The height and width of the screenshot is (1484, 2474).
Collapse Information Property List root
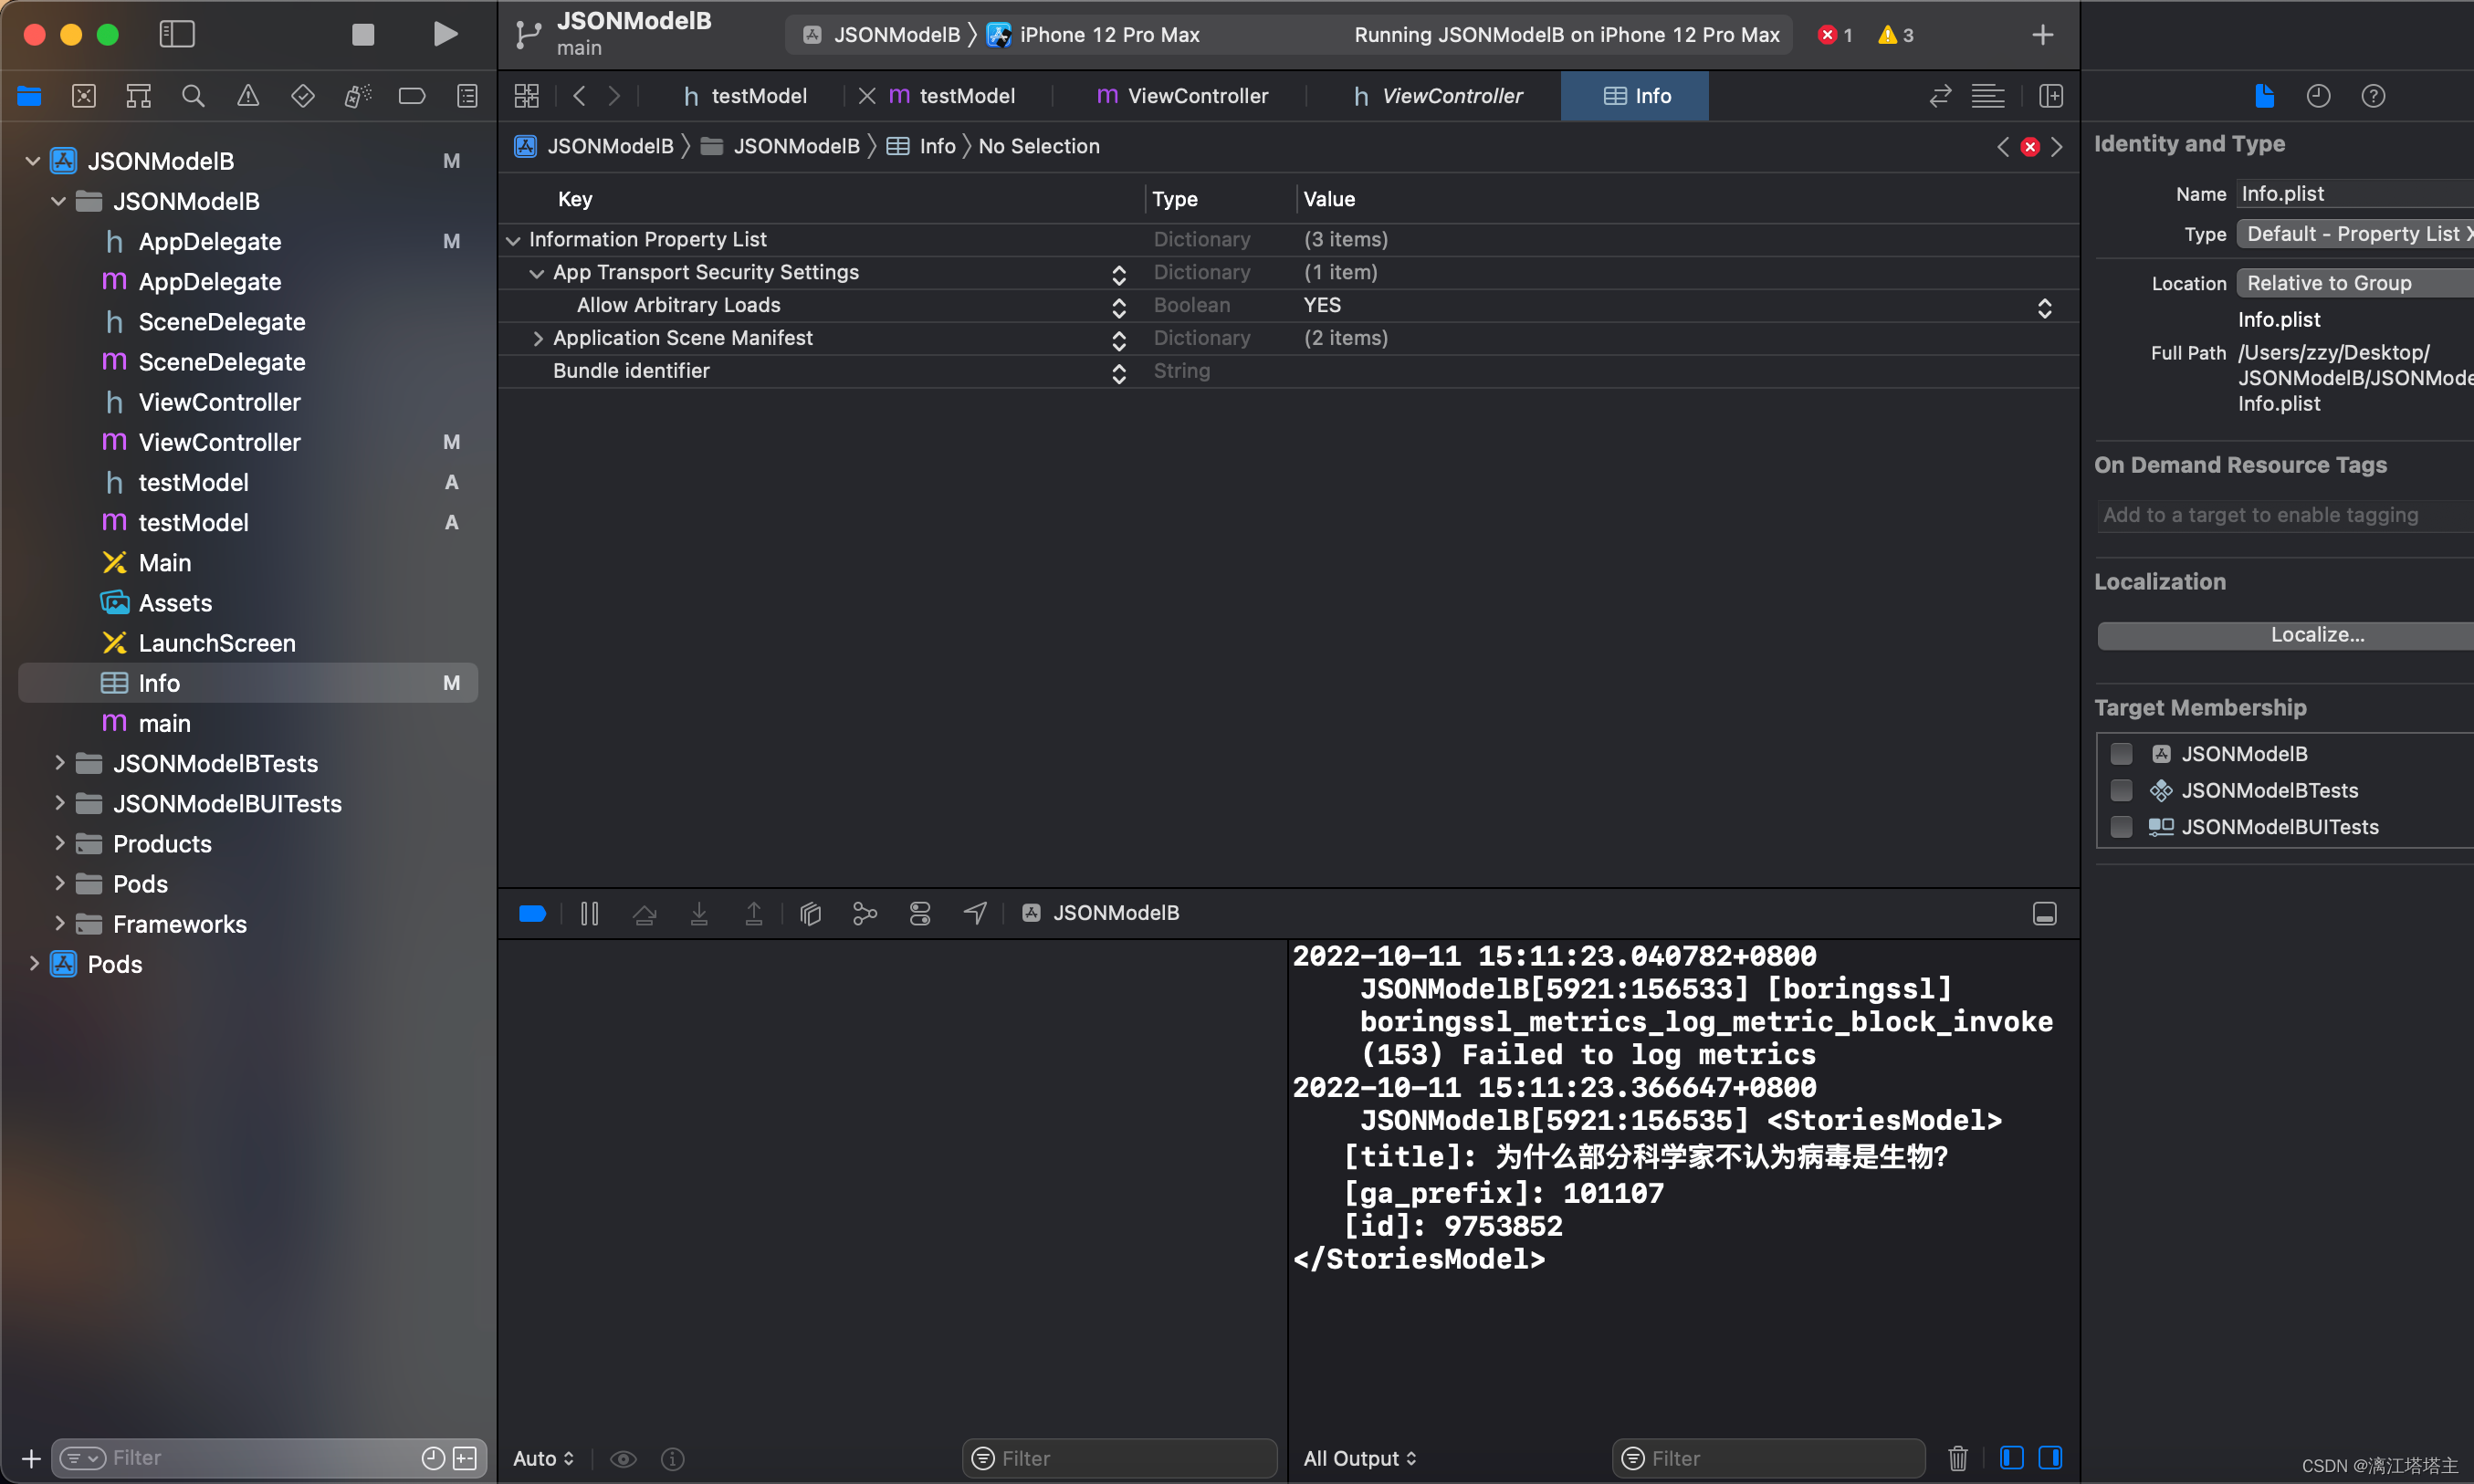point(513,240)
